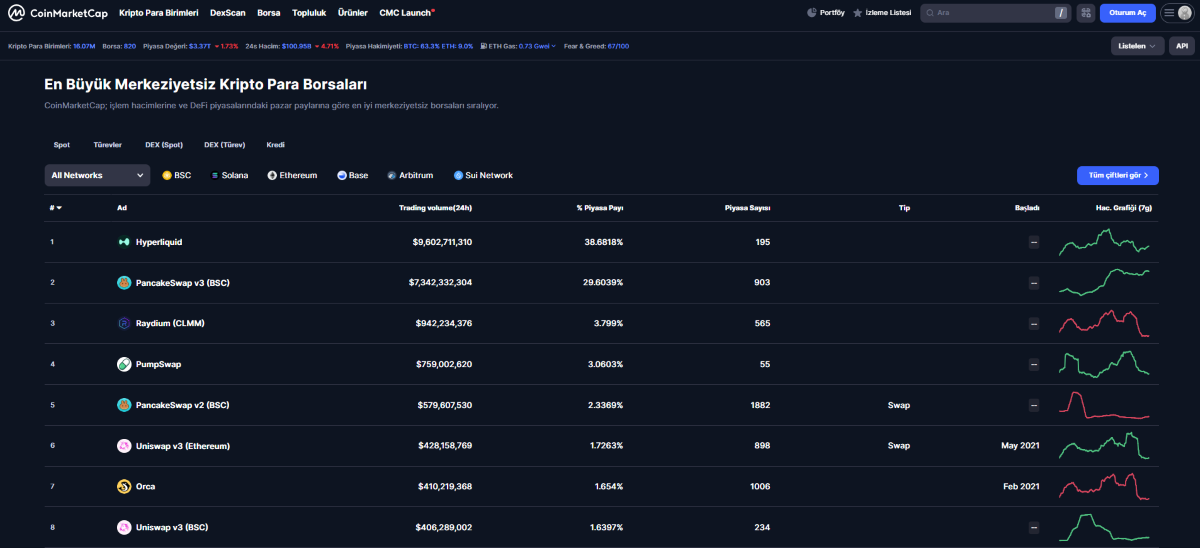
Task: Click the Ethereum network icon
Action: click(x=272, y=175)
